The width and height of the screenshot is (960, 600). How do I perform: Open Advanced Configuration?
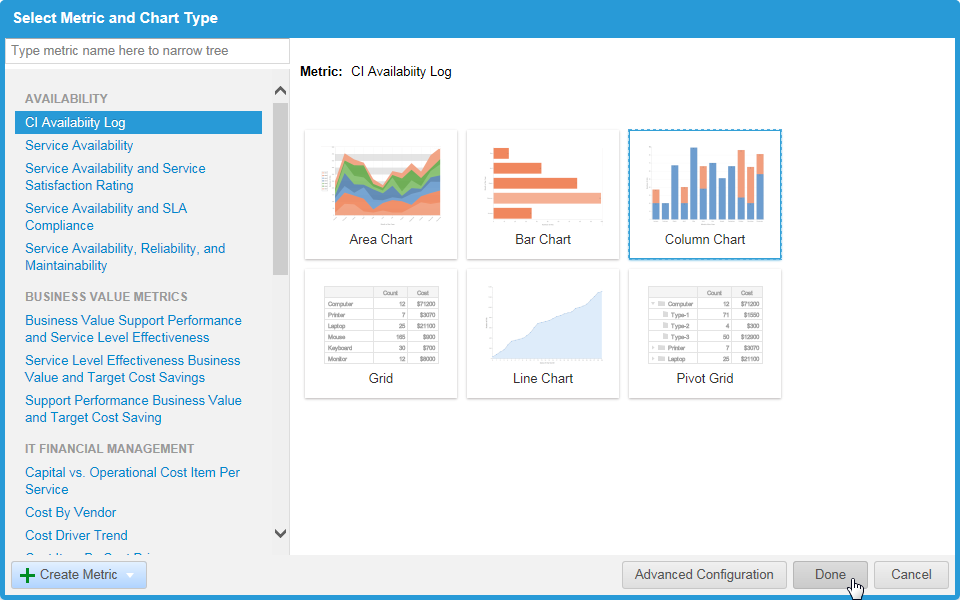(x=704, y=575)
